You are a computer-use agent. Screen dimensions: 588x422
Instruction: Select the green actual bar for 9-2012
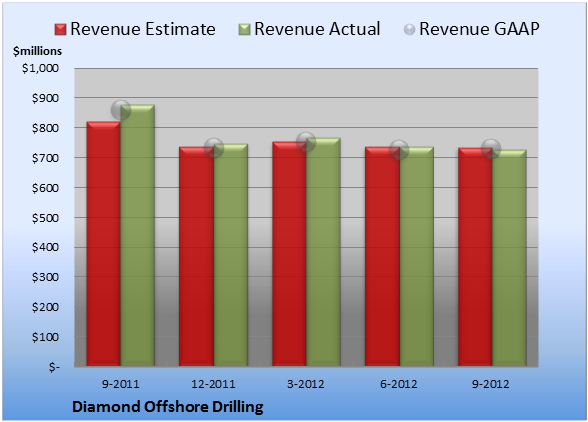[x=509, y=258]
